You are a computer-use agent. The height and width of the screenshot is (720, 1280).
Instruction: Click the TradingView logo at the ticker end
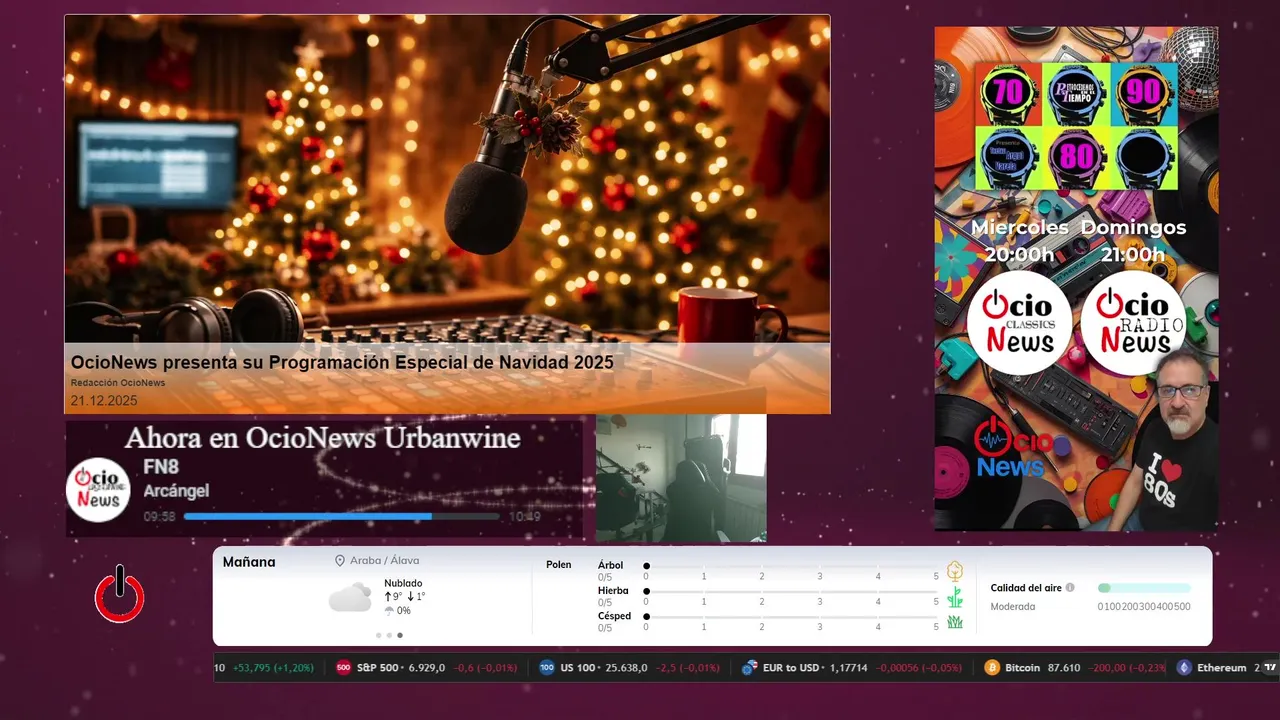coord(1270,668)
